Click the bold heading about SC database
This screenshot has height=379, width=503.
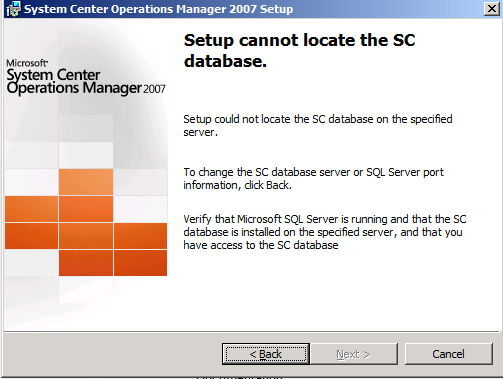[x=299, y=50]
